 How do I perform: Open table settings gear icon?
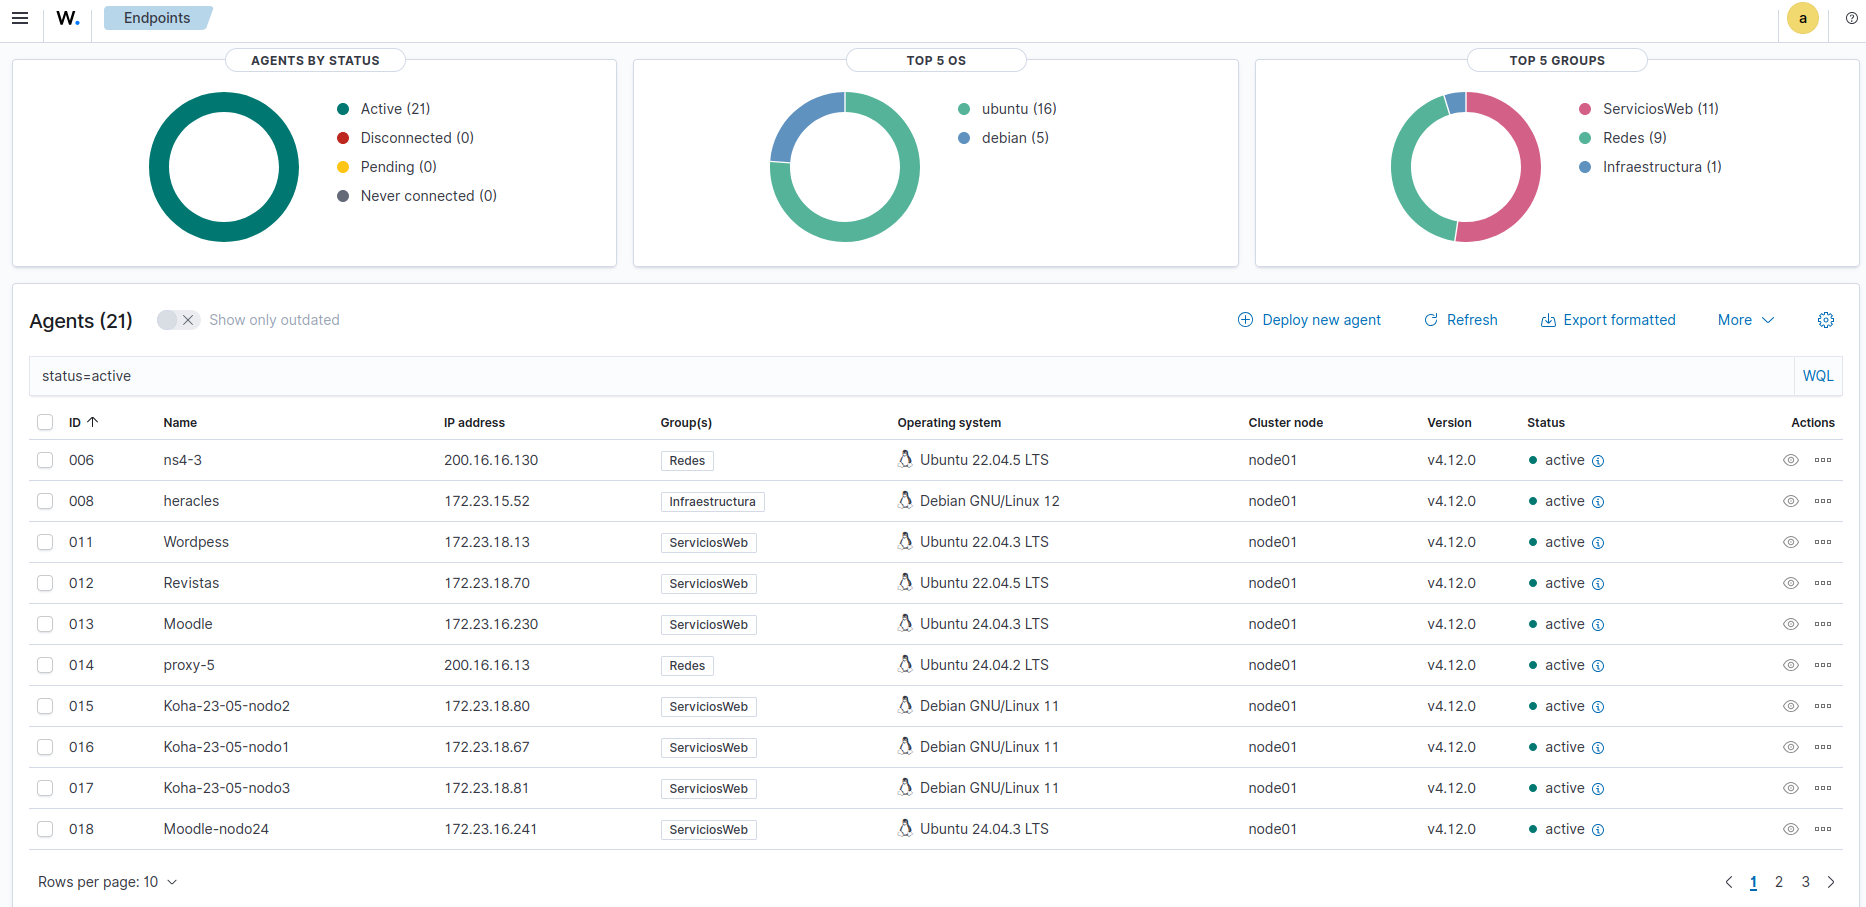pos(1826,320)
